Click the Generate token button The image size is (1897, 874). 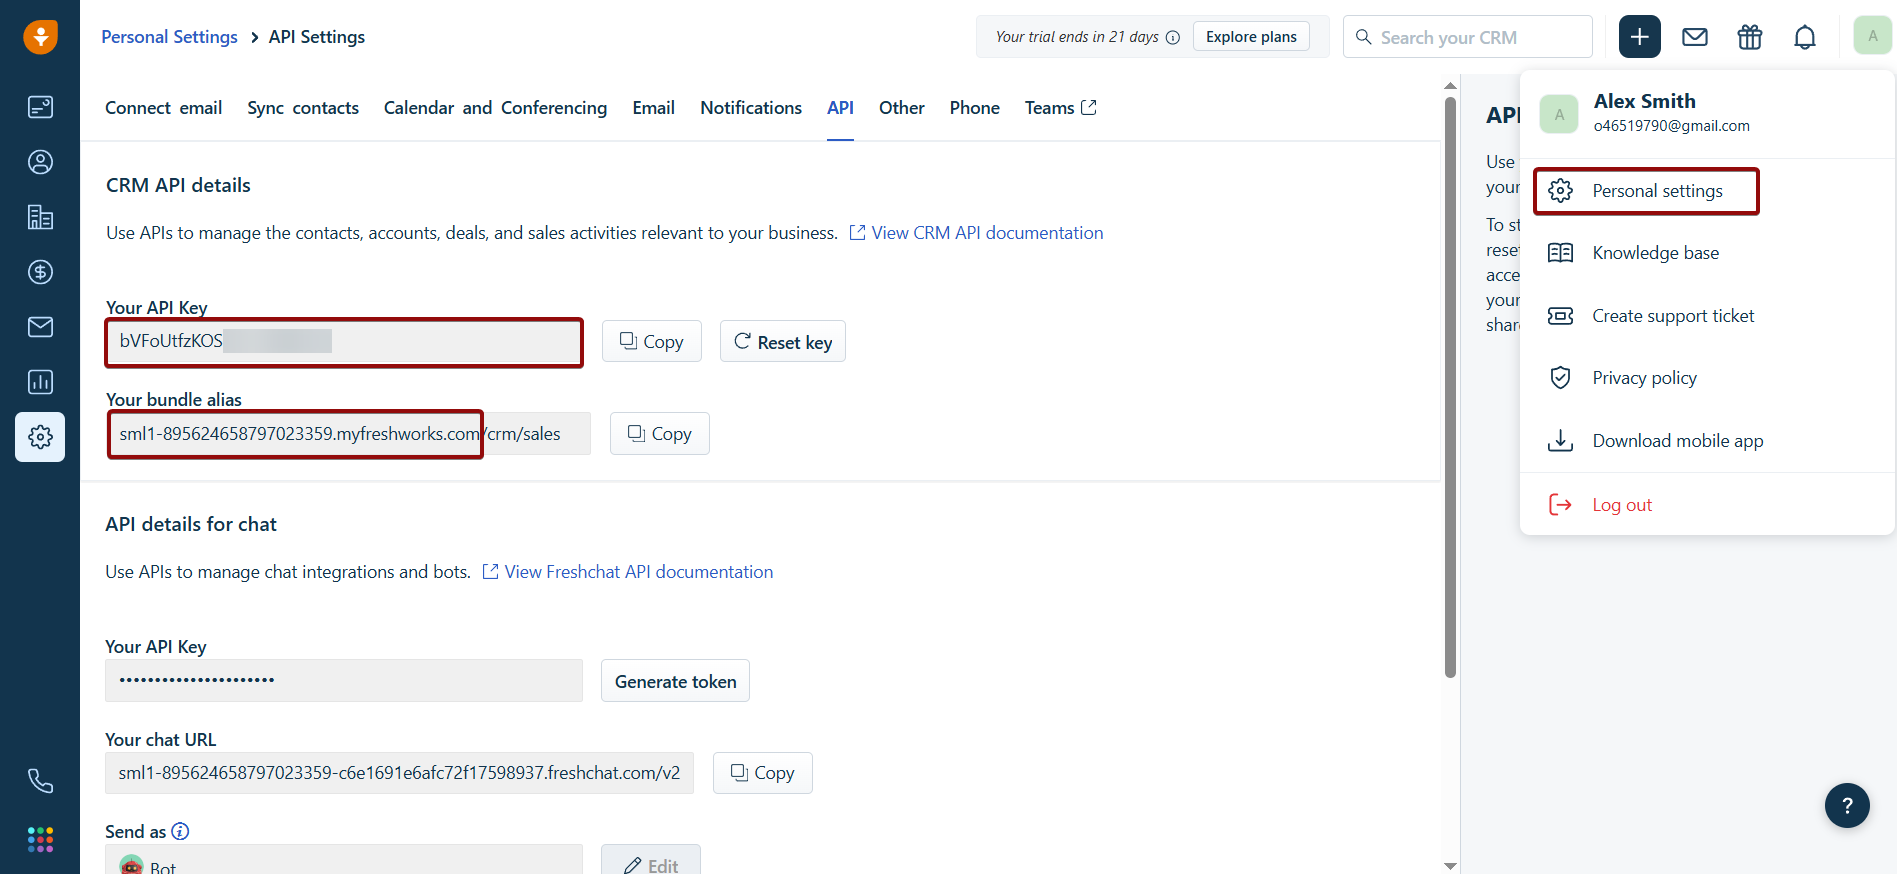675,681
